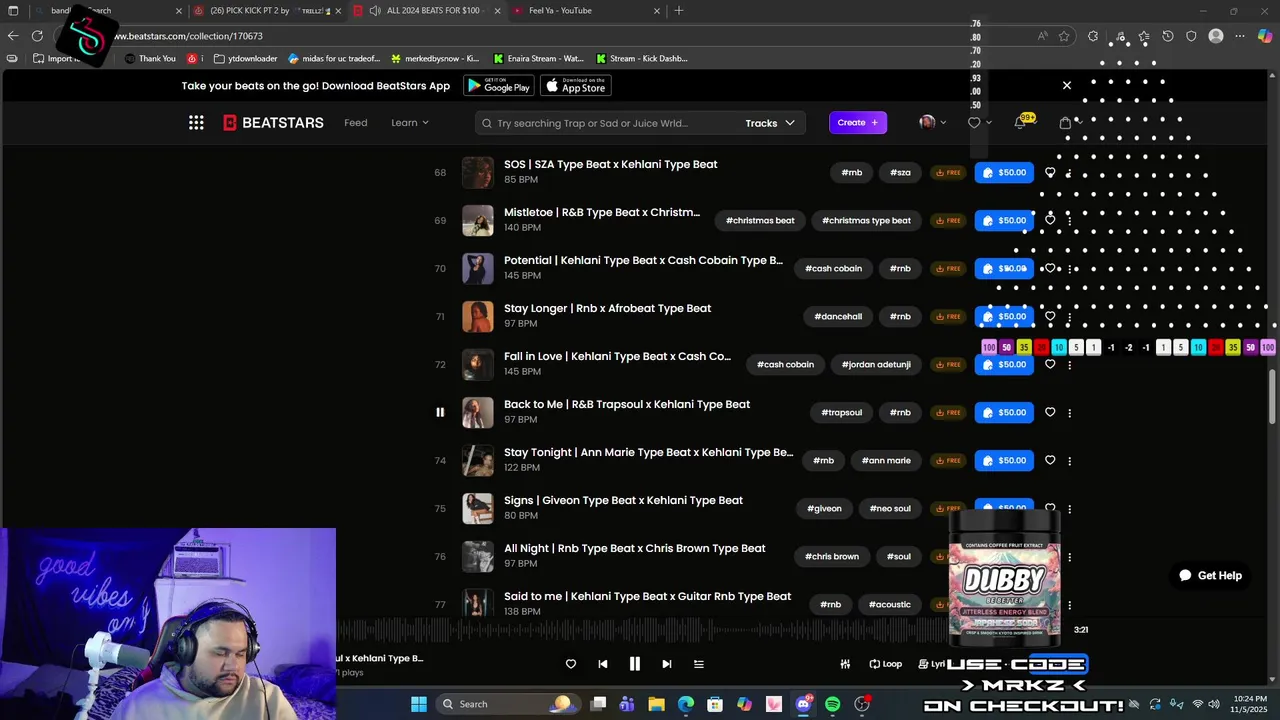Buy Back to Me for $50.00

(x=1004, y=412)
